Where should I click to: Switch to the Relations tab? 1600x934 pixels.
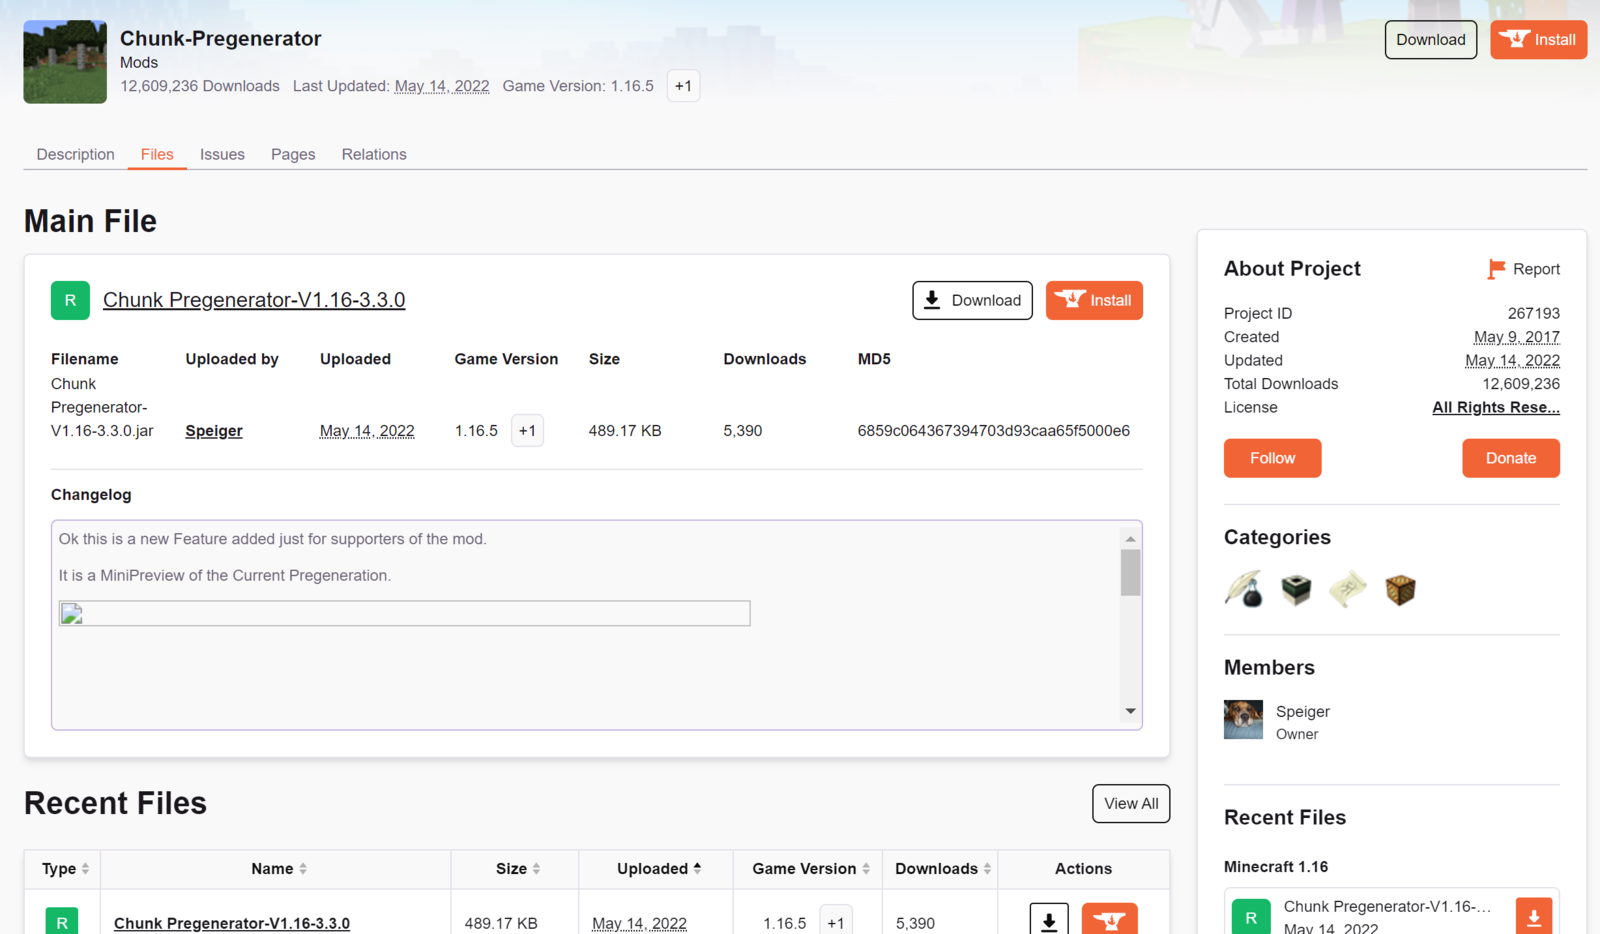coord(374,154)
